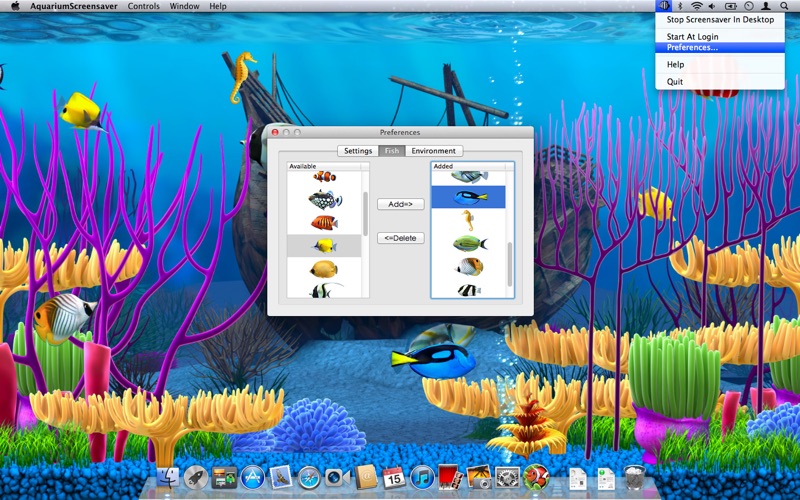This screenshot has width=800, height=500.
Task: Click the clownfish Aquarium app Dock icon
Action: tap(535, 478)
